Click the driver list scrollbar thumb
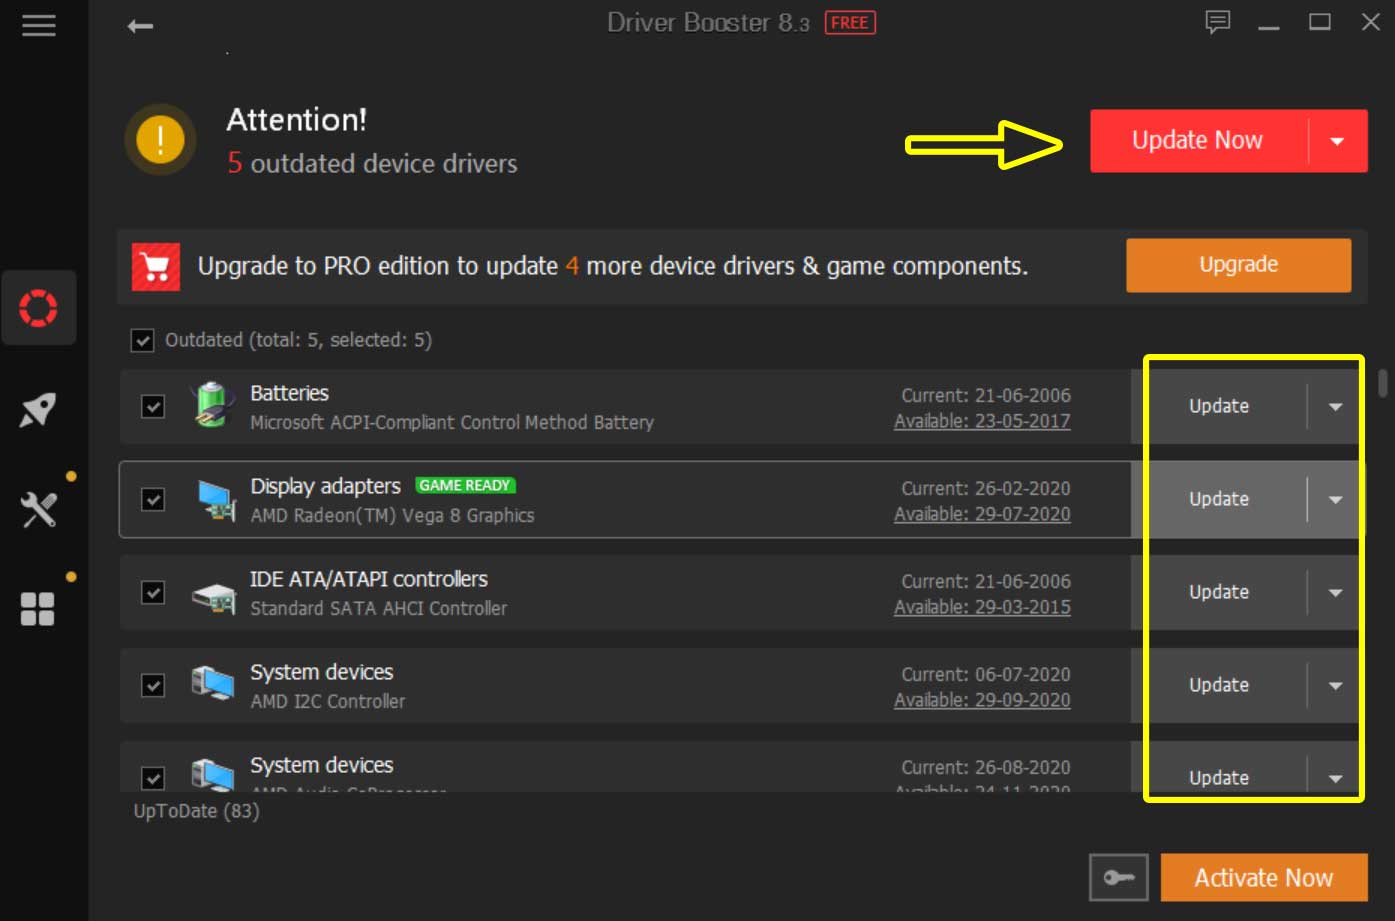The width and height of the screenshot is (1395, 921). [x=1383, y=384]
